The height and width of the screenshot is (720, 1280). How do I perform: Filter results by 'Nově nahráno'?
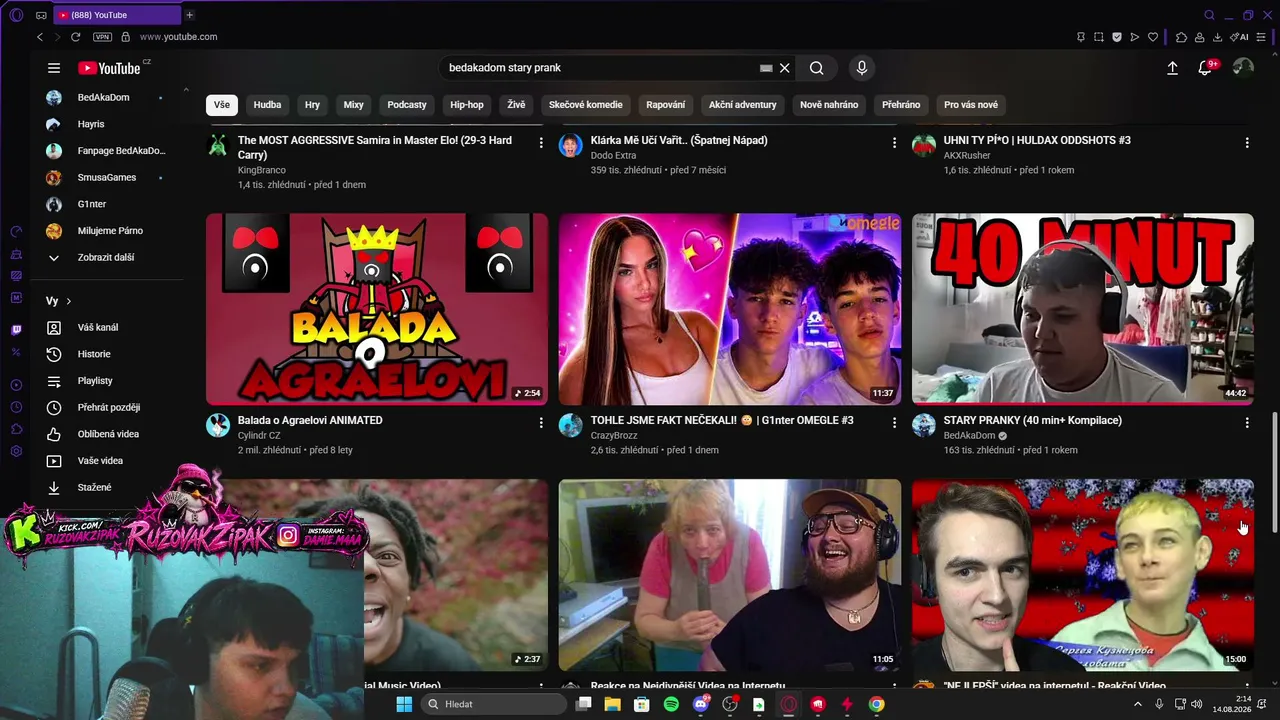pyautogui.click(x=829, y=105)
